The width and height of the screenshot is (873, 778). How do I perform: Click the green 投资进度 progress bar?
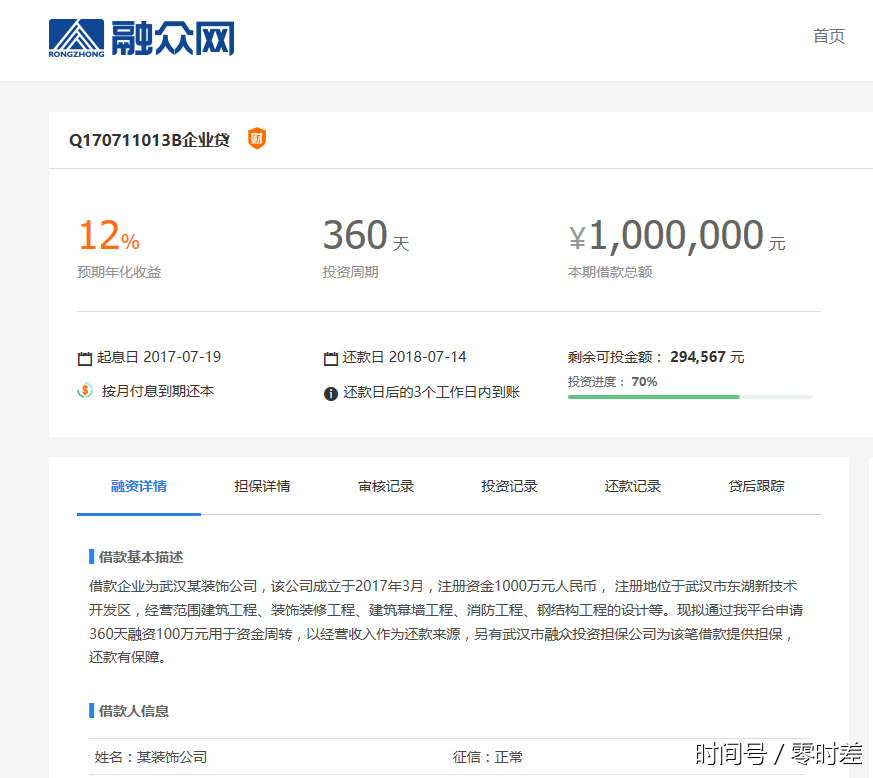pos(654,397)
